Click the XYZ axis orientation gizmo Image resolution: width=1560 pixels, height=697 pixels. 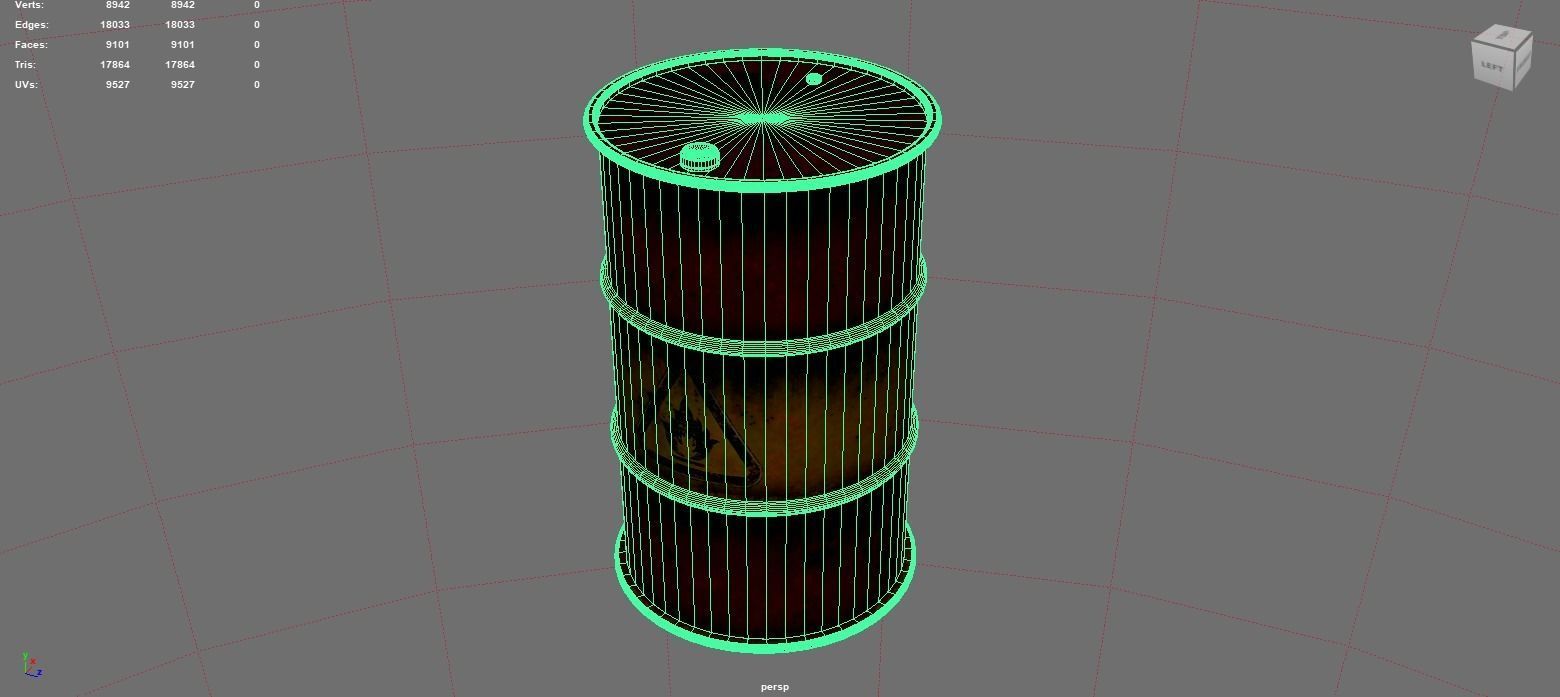(31, 666)
